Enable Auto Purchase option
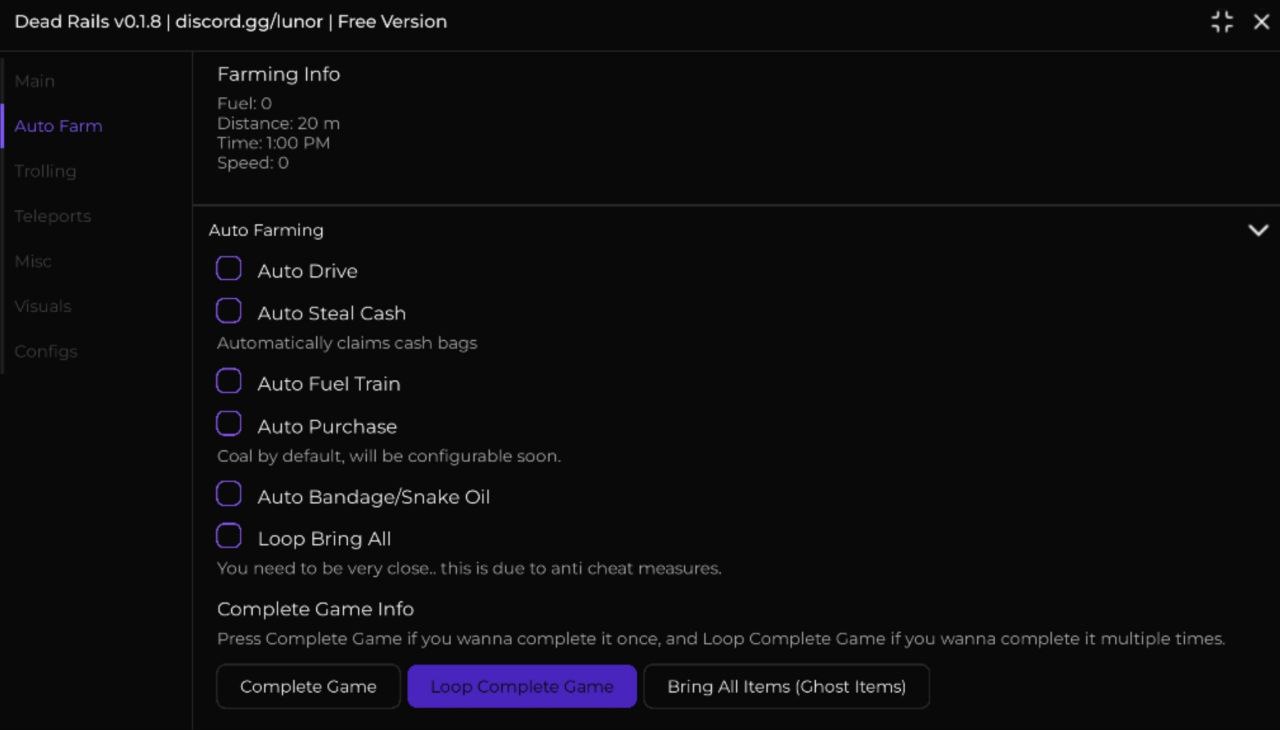 click(229, 425)
